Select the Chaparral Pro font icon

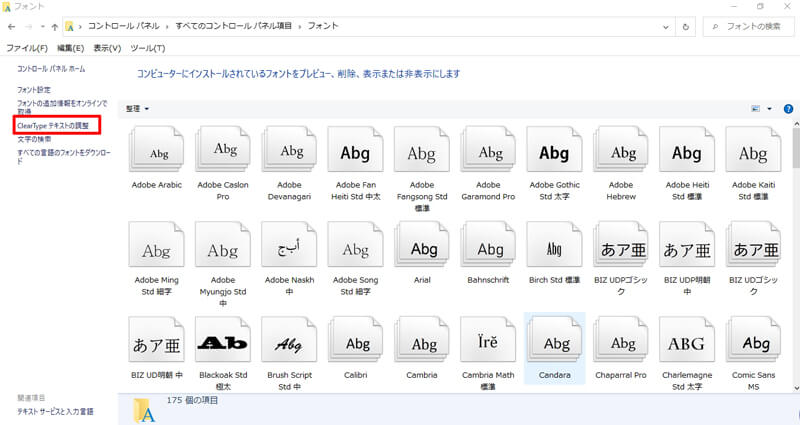click(621, 340)
